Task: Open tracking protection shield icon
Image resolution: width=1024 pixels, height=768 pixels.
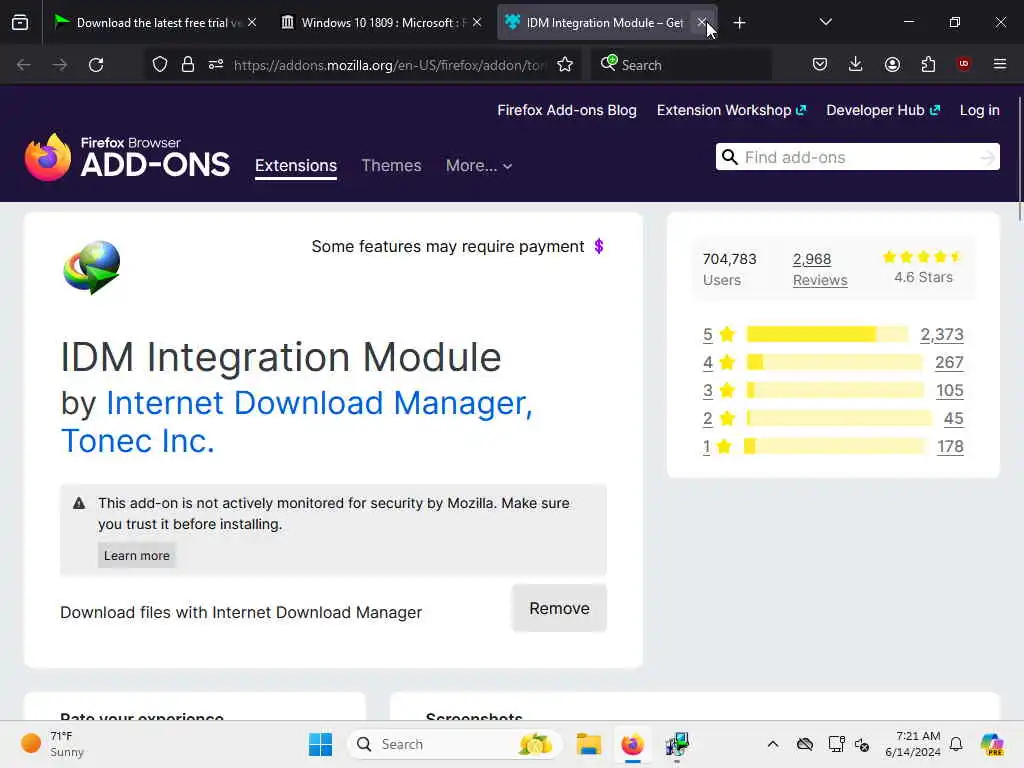Action: (160, 65)
